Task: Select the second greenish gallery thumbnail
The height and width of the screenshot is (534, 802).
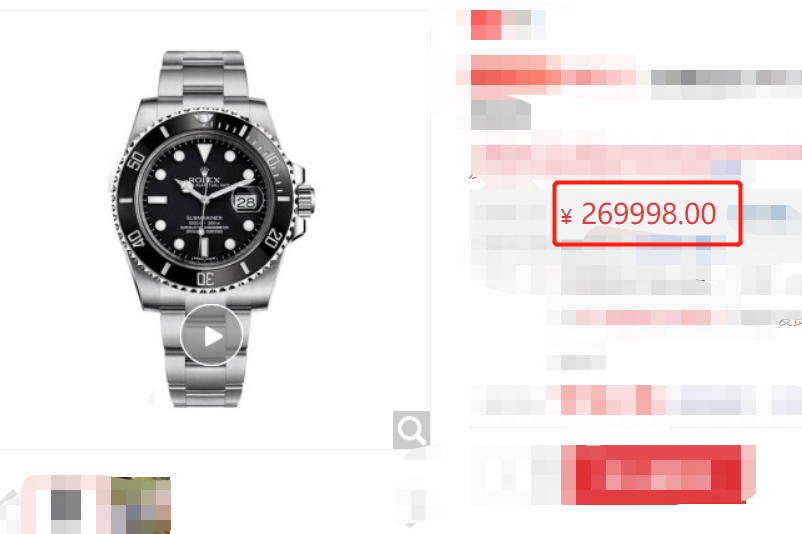Action: coord(141,505)
